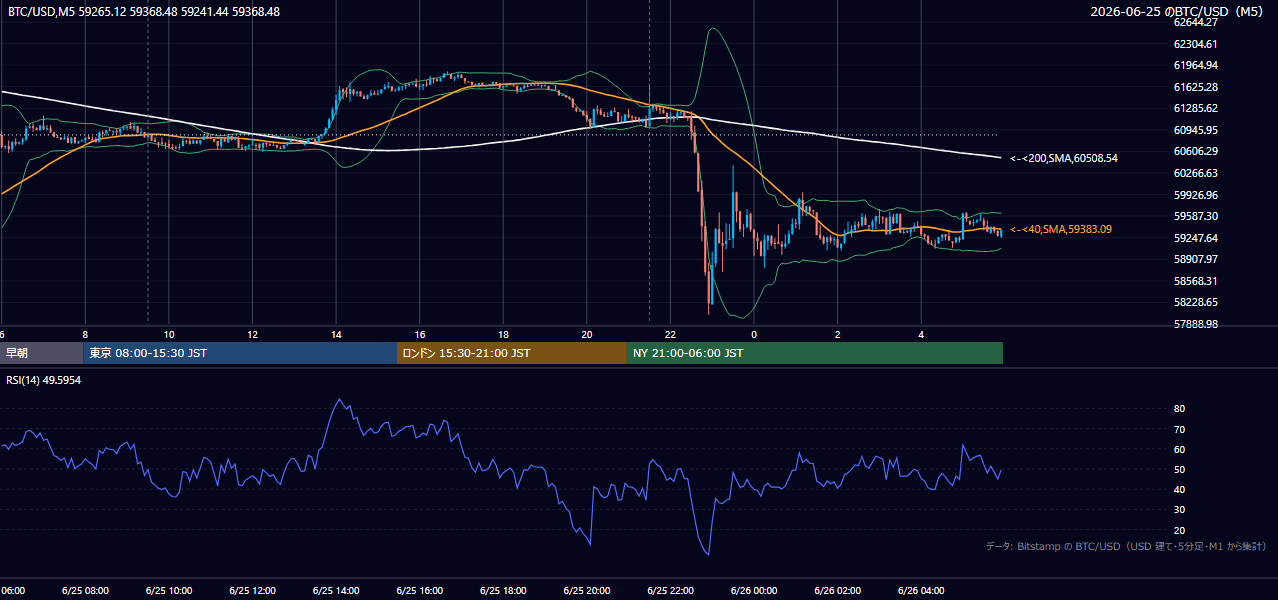
Task: Click the bottom date label 6/25 08:00
Action: [x=85, y=590]
